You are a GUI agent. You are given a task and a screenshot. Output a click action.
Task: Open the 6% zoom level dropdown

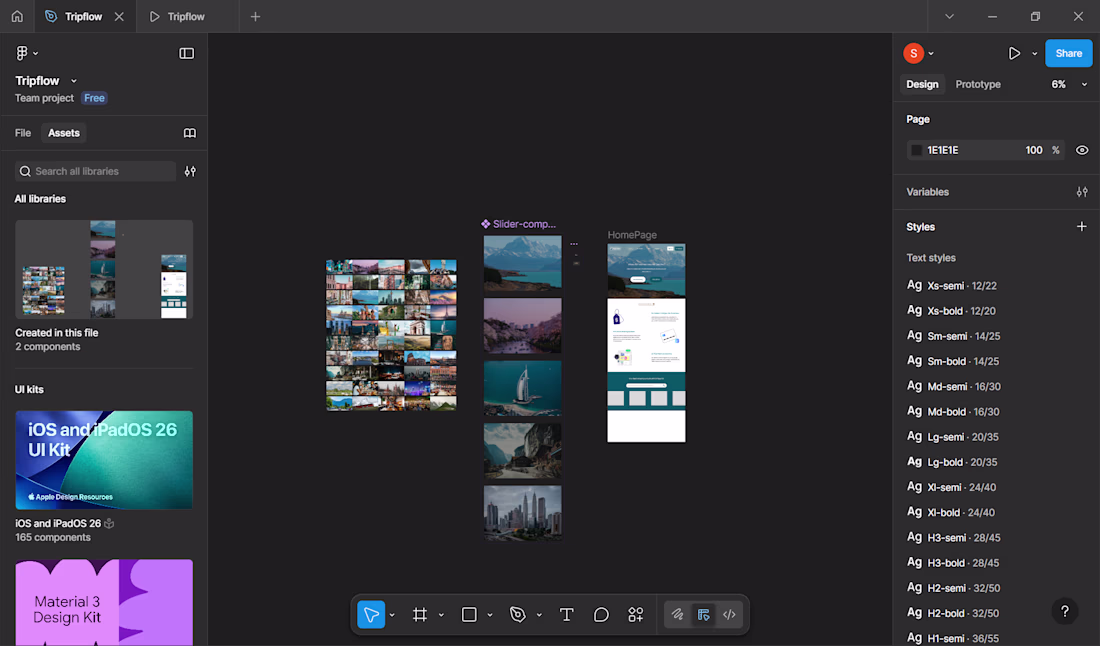1069,84
